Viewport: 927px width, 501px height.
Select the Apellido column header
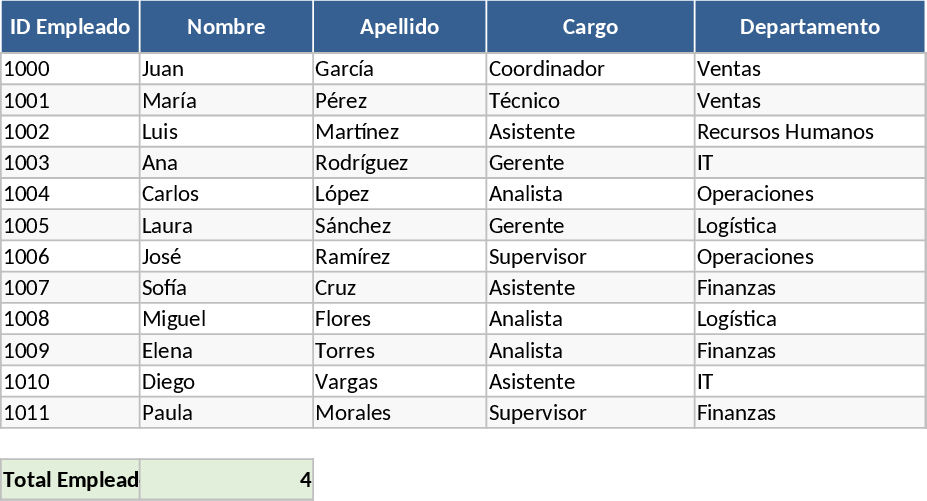399,27
